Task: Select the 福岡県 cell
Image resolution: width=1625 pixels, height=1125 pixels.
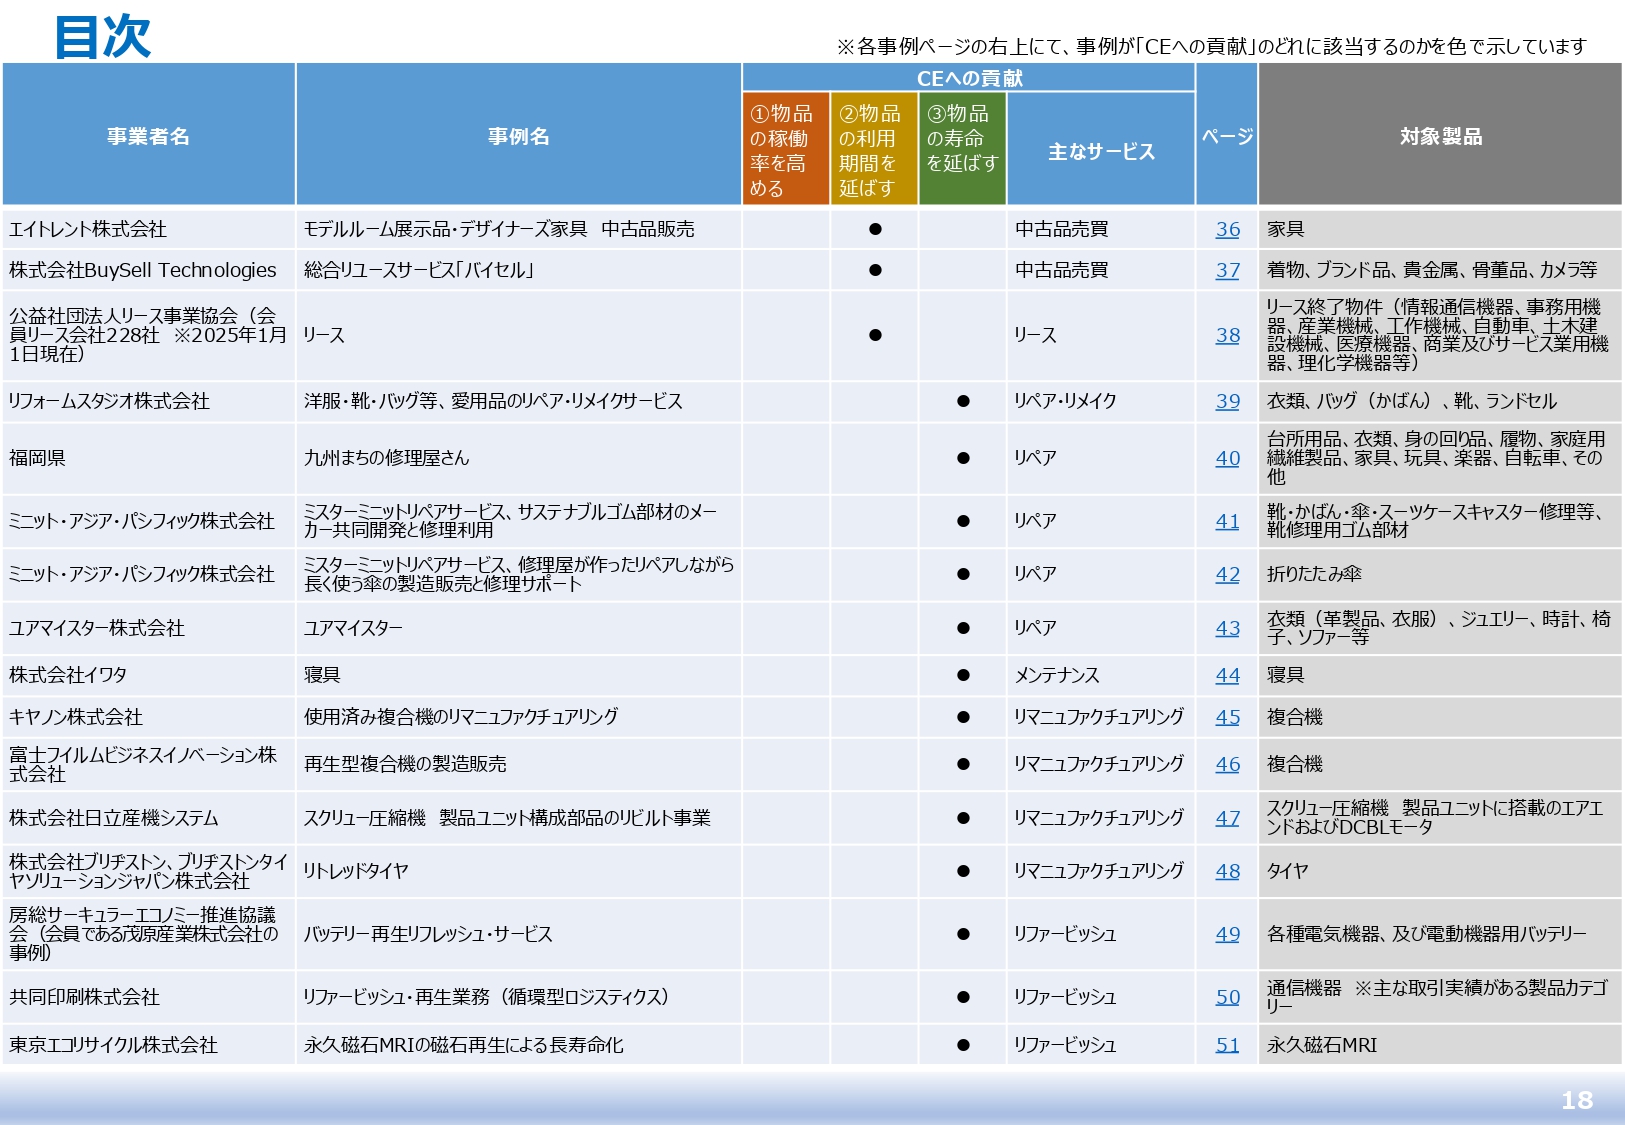Action: click(x=148, y=458)
